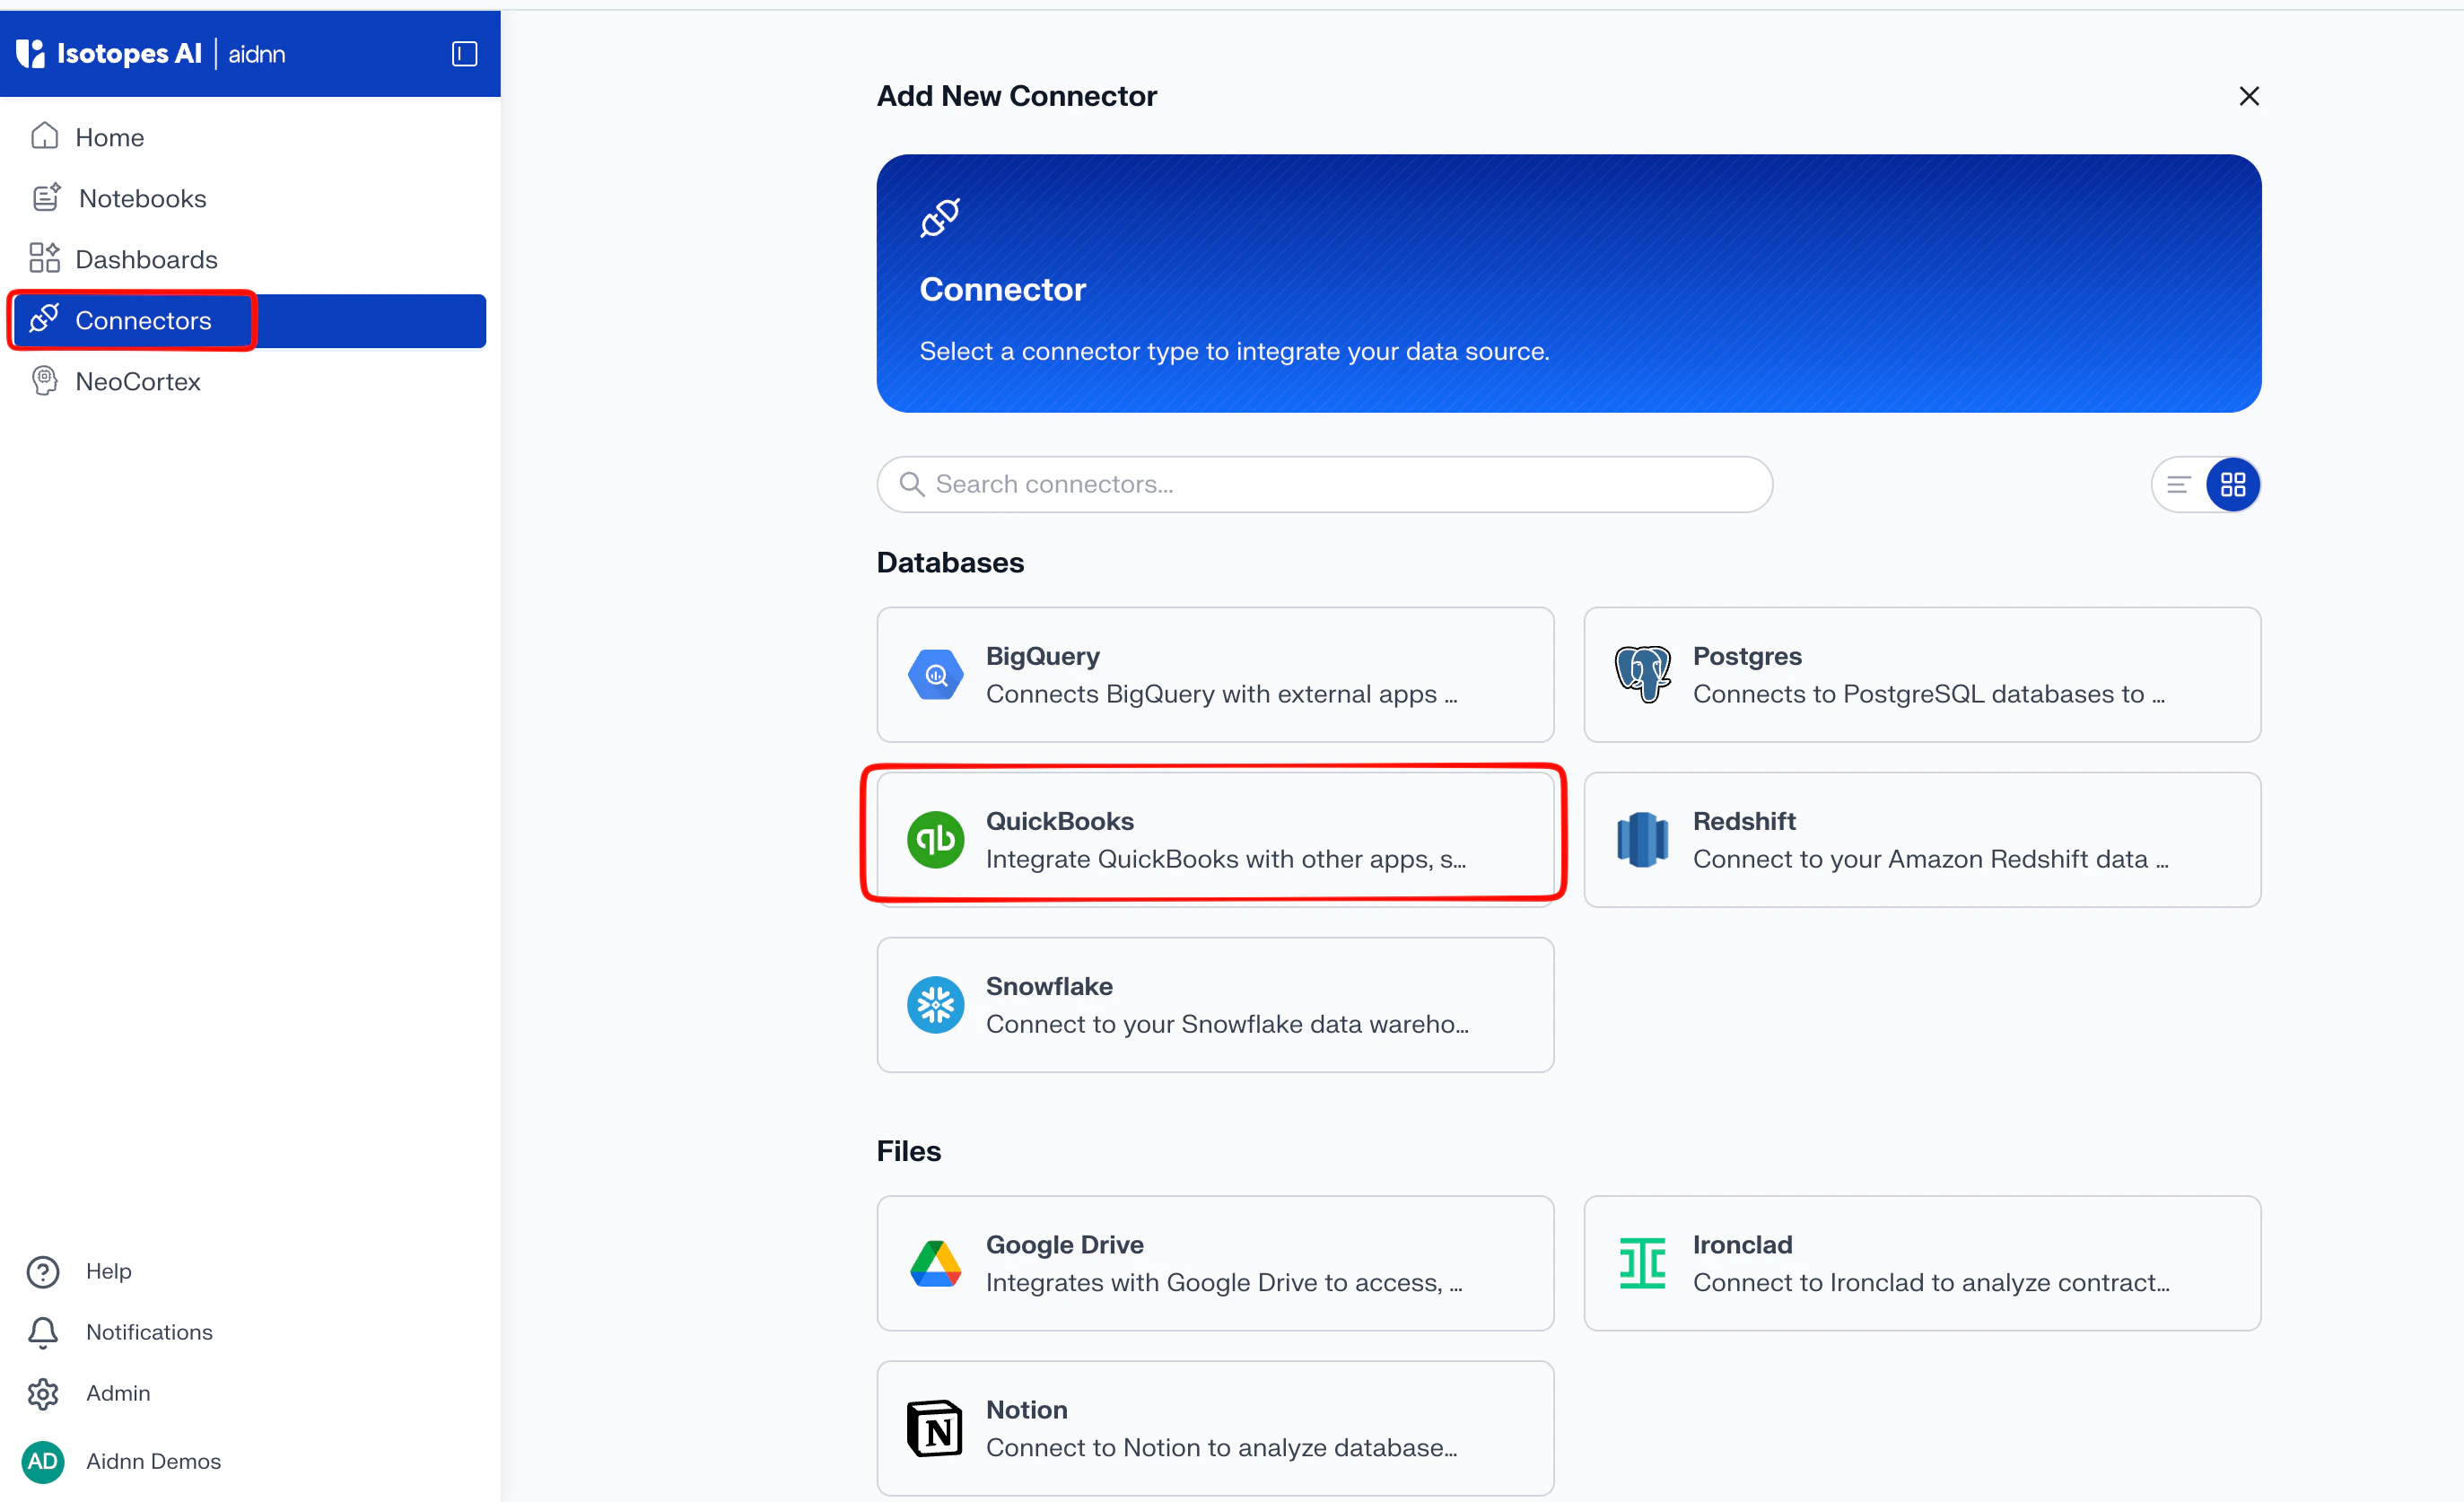Collapse the sidebar panel icon
Viewport: 2464px width, 1502px height.
(x=464, y=53)
